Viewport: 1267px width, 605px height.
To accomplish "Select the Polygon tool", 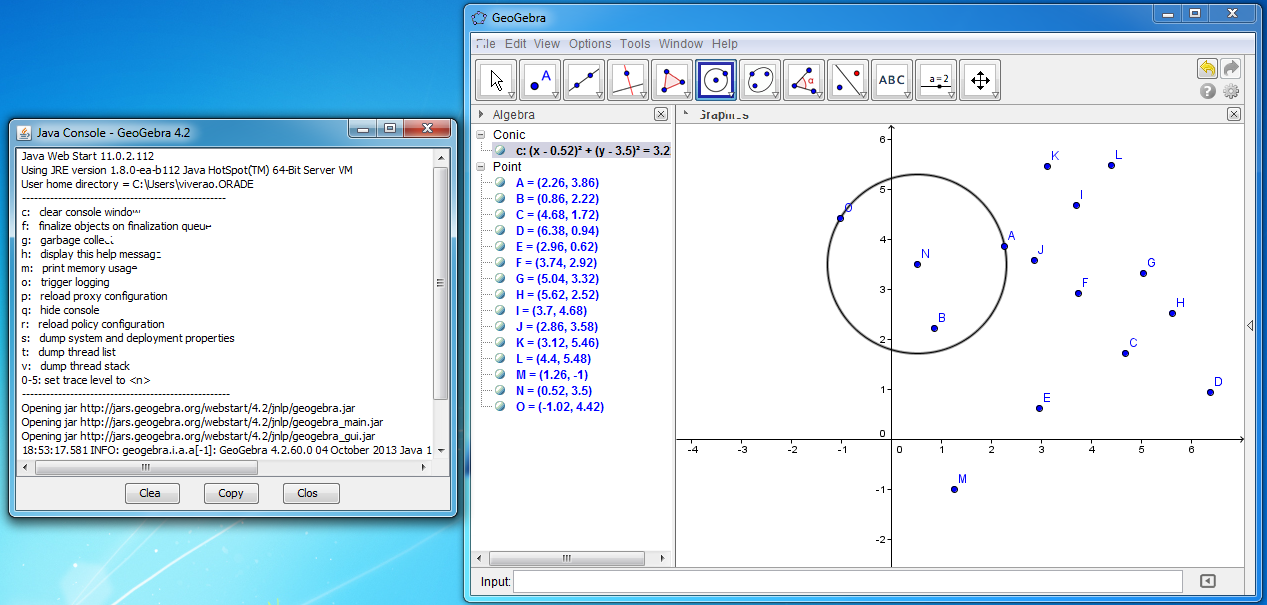I will tap(672, 81).
